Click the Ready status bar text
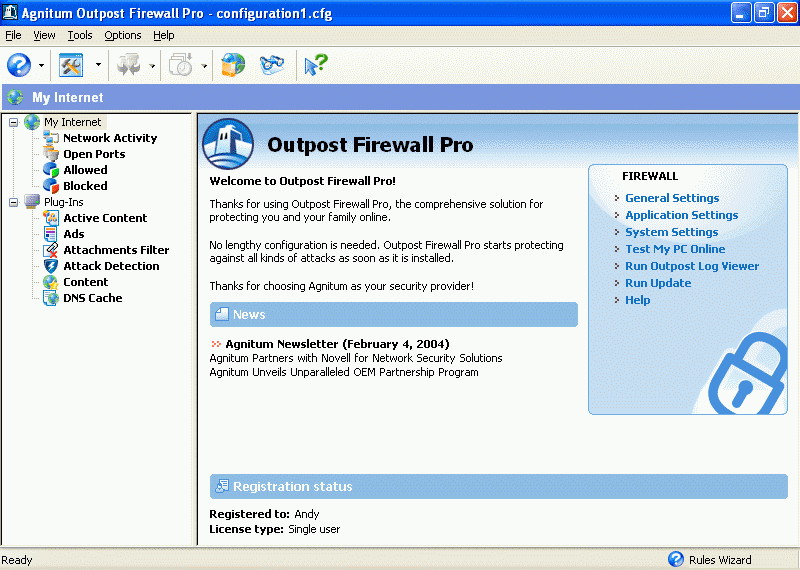The height and width of the screenshot is (570, 800). pyautogui.click(x=17, y=560)
